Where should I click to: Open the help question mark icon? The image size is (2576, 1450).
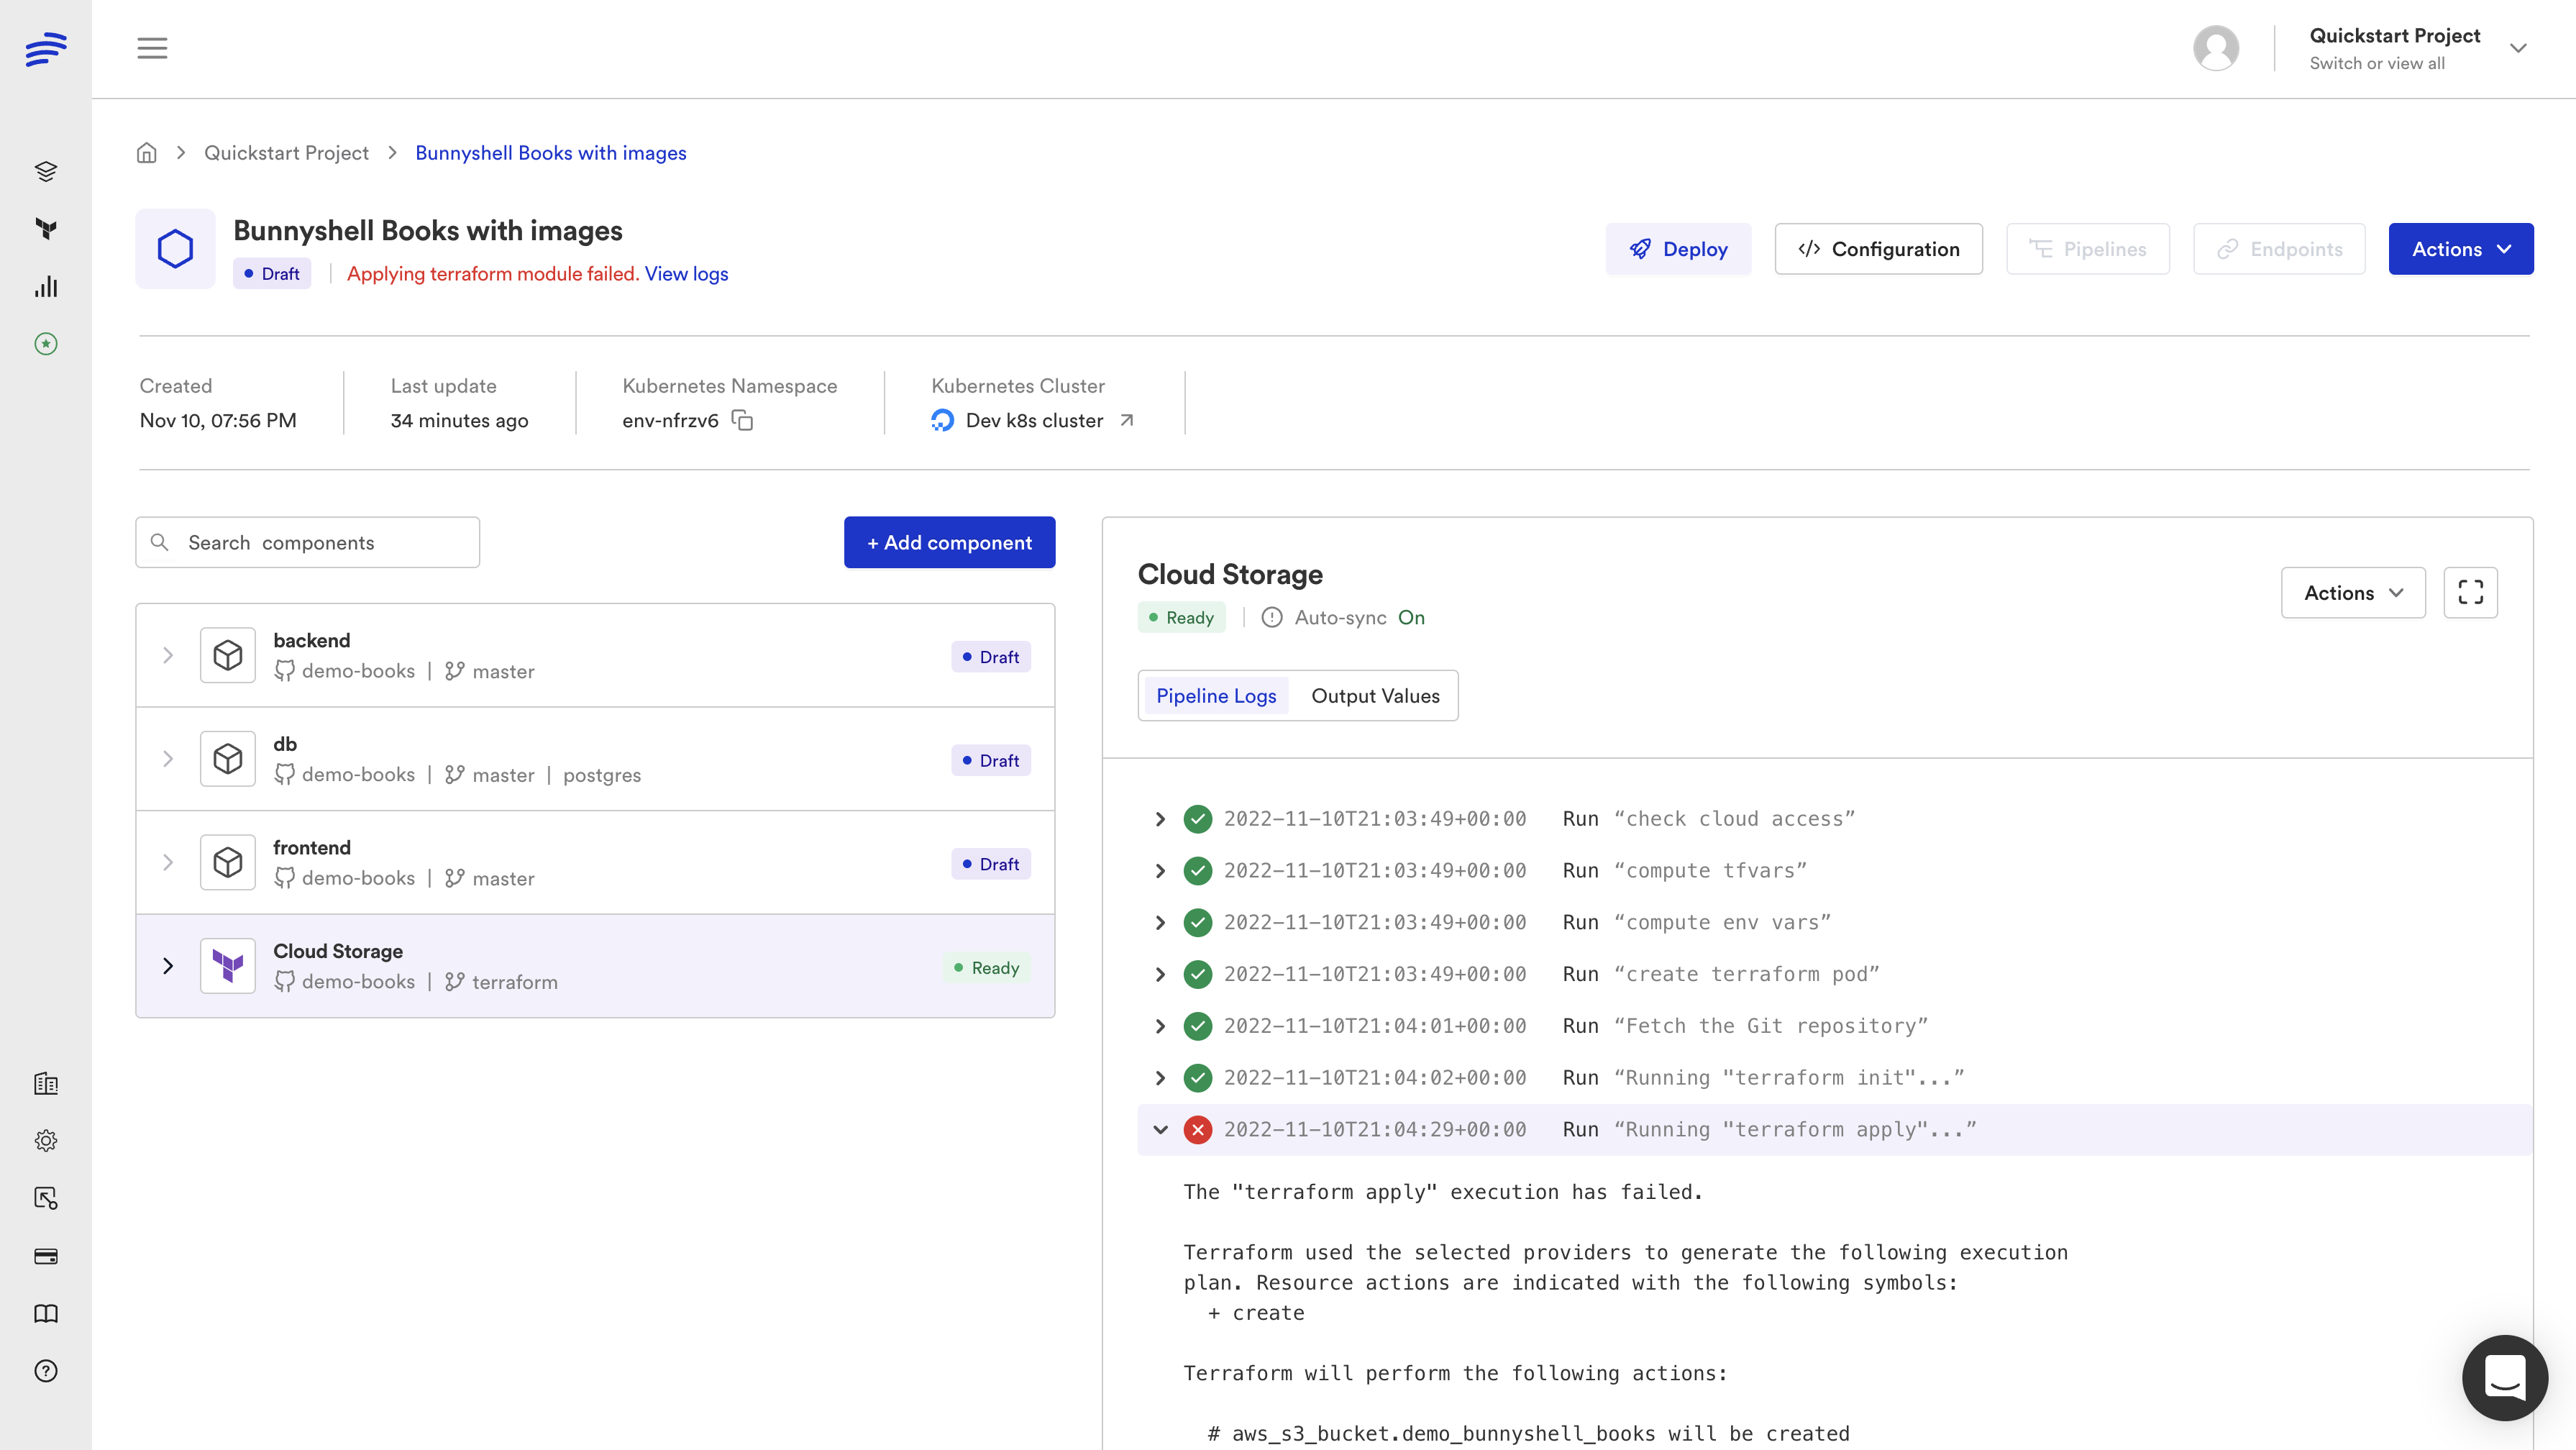tap(46, 1371)
